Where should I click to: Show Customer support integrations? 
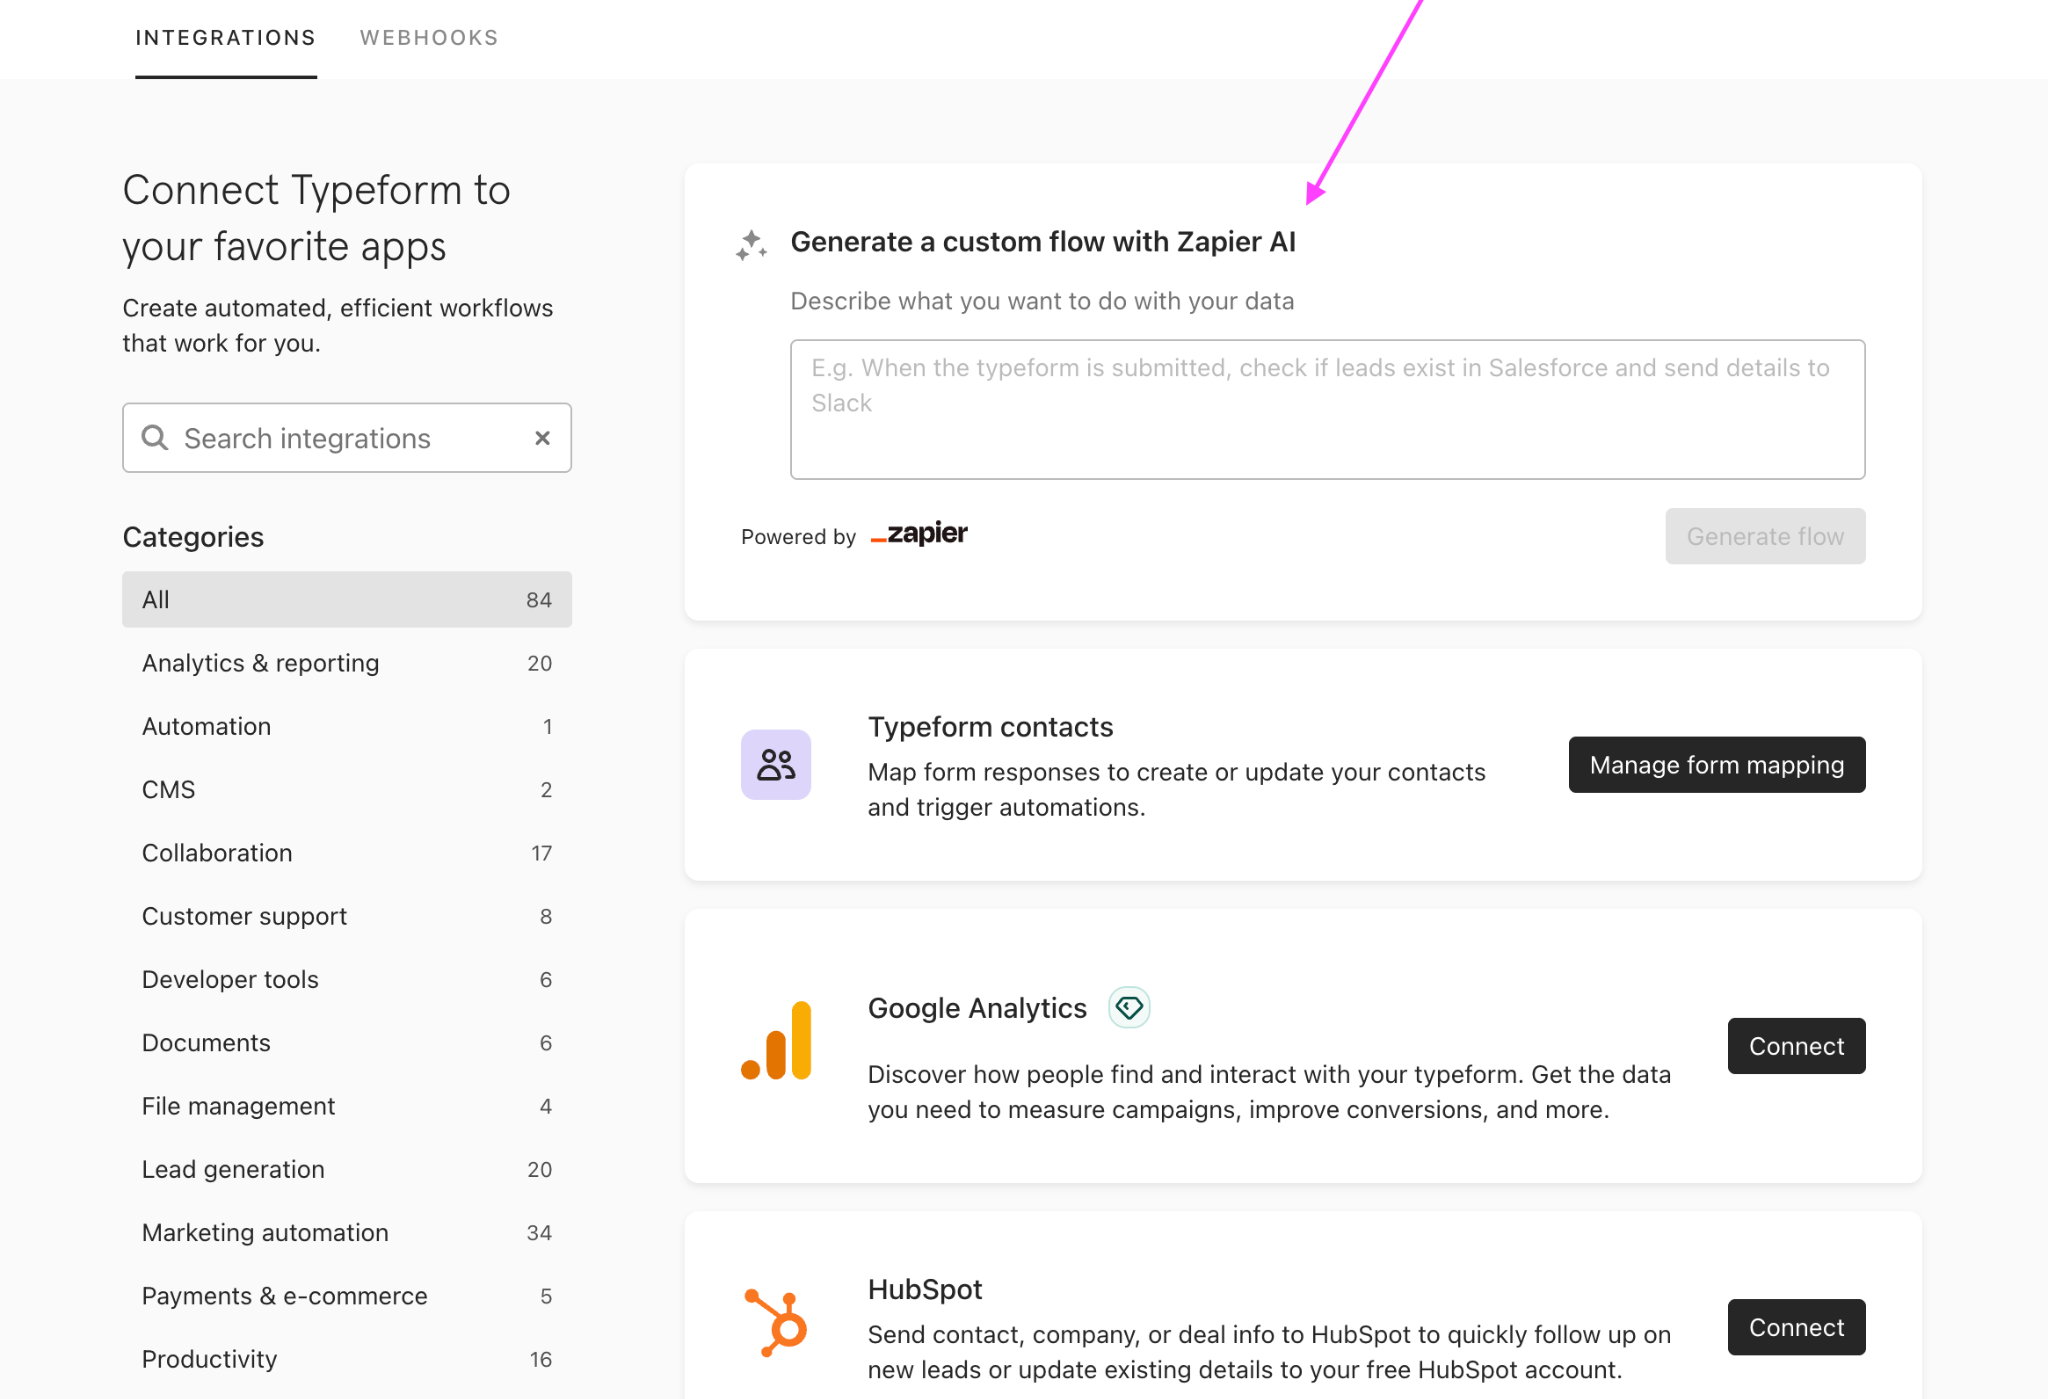point(347,916)
